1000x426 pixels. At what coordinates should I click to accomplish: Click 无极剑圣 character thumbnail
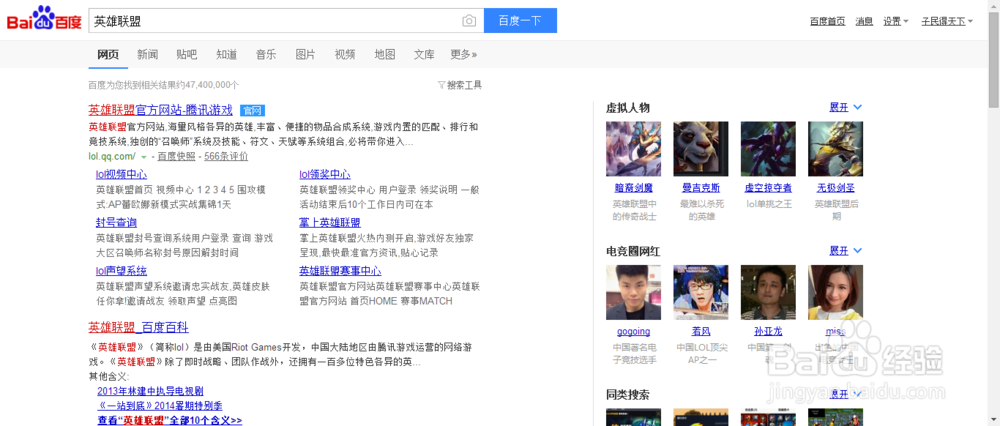835,149
